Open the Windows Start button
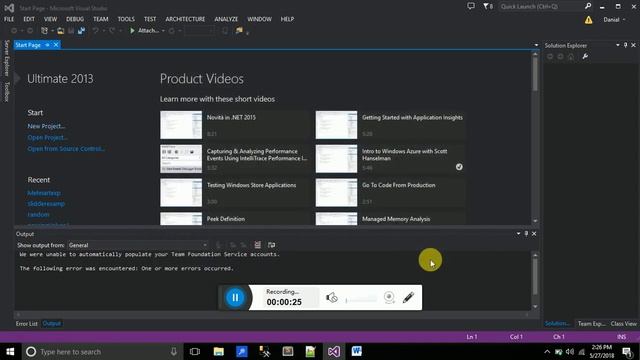The image size is (640, 360). tap(10, 351)
